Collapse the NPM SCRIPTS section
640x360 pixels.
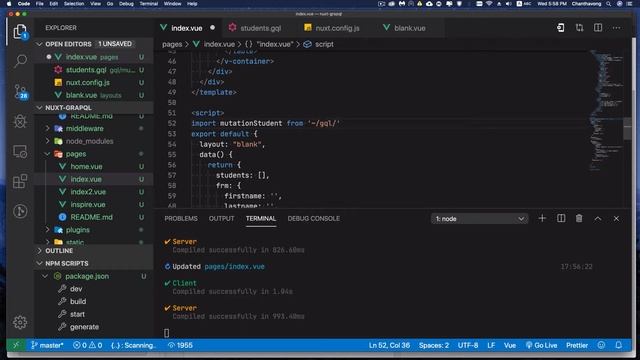click(x=40, y=263)
